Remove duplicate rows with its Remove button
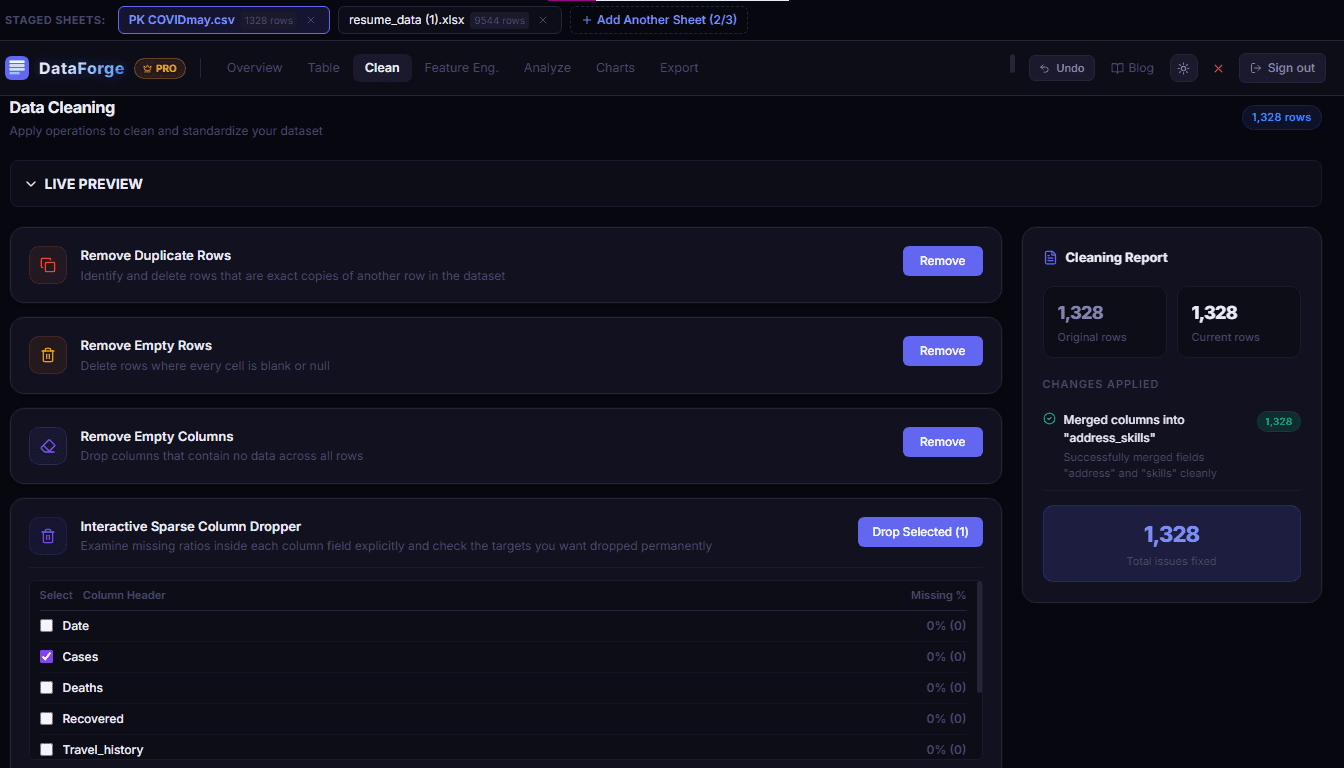Image resolution: width=1344 pixels, height=768 pixels. (x=943, y=261)
